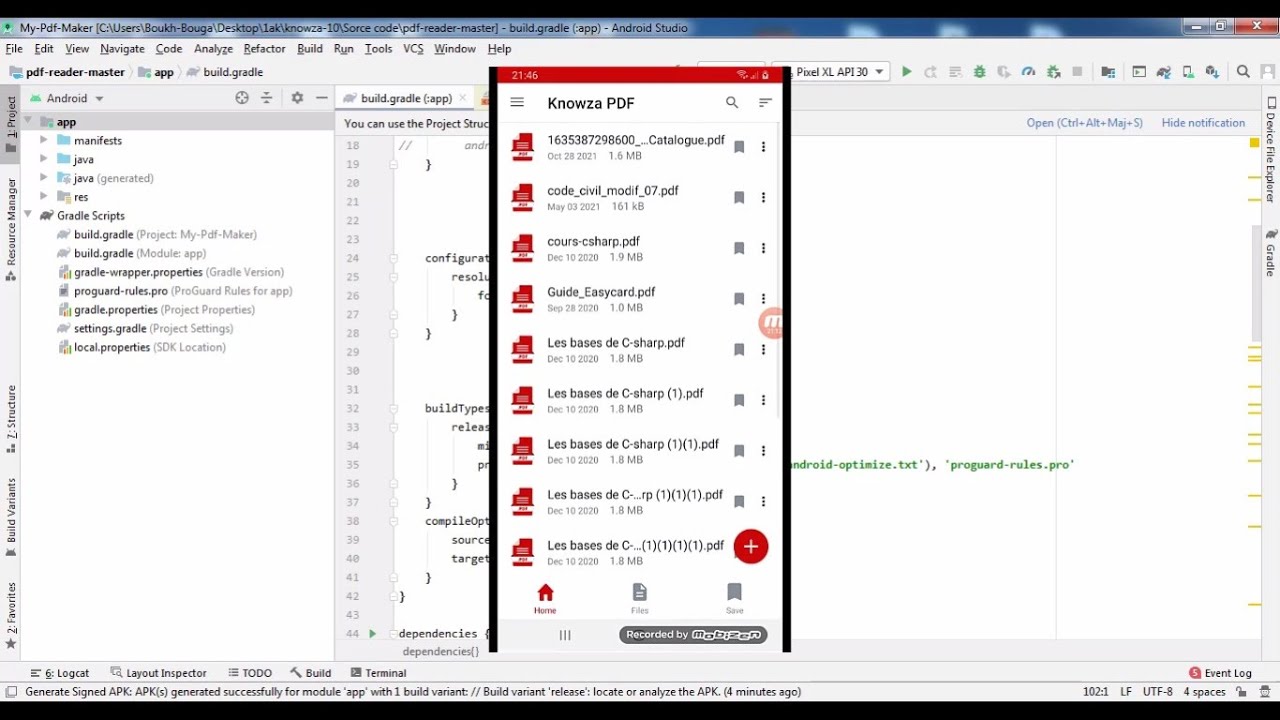Toggle bookmark for 1635387298600 Catalogue pdf

pyautogui.click(x=739, y=147)
